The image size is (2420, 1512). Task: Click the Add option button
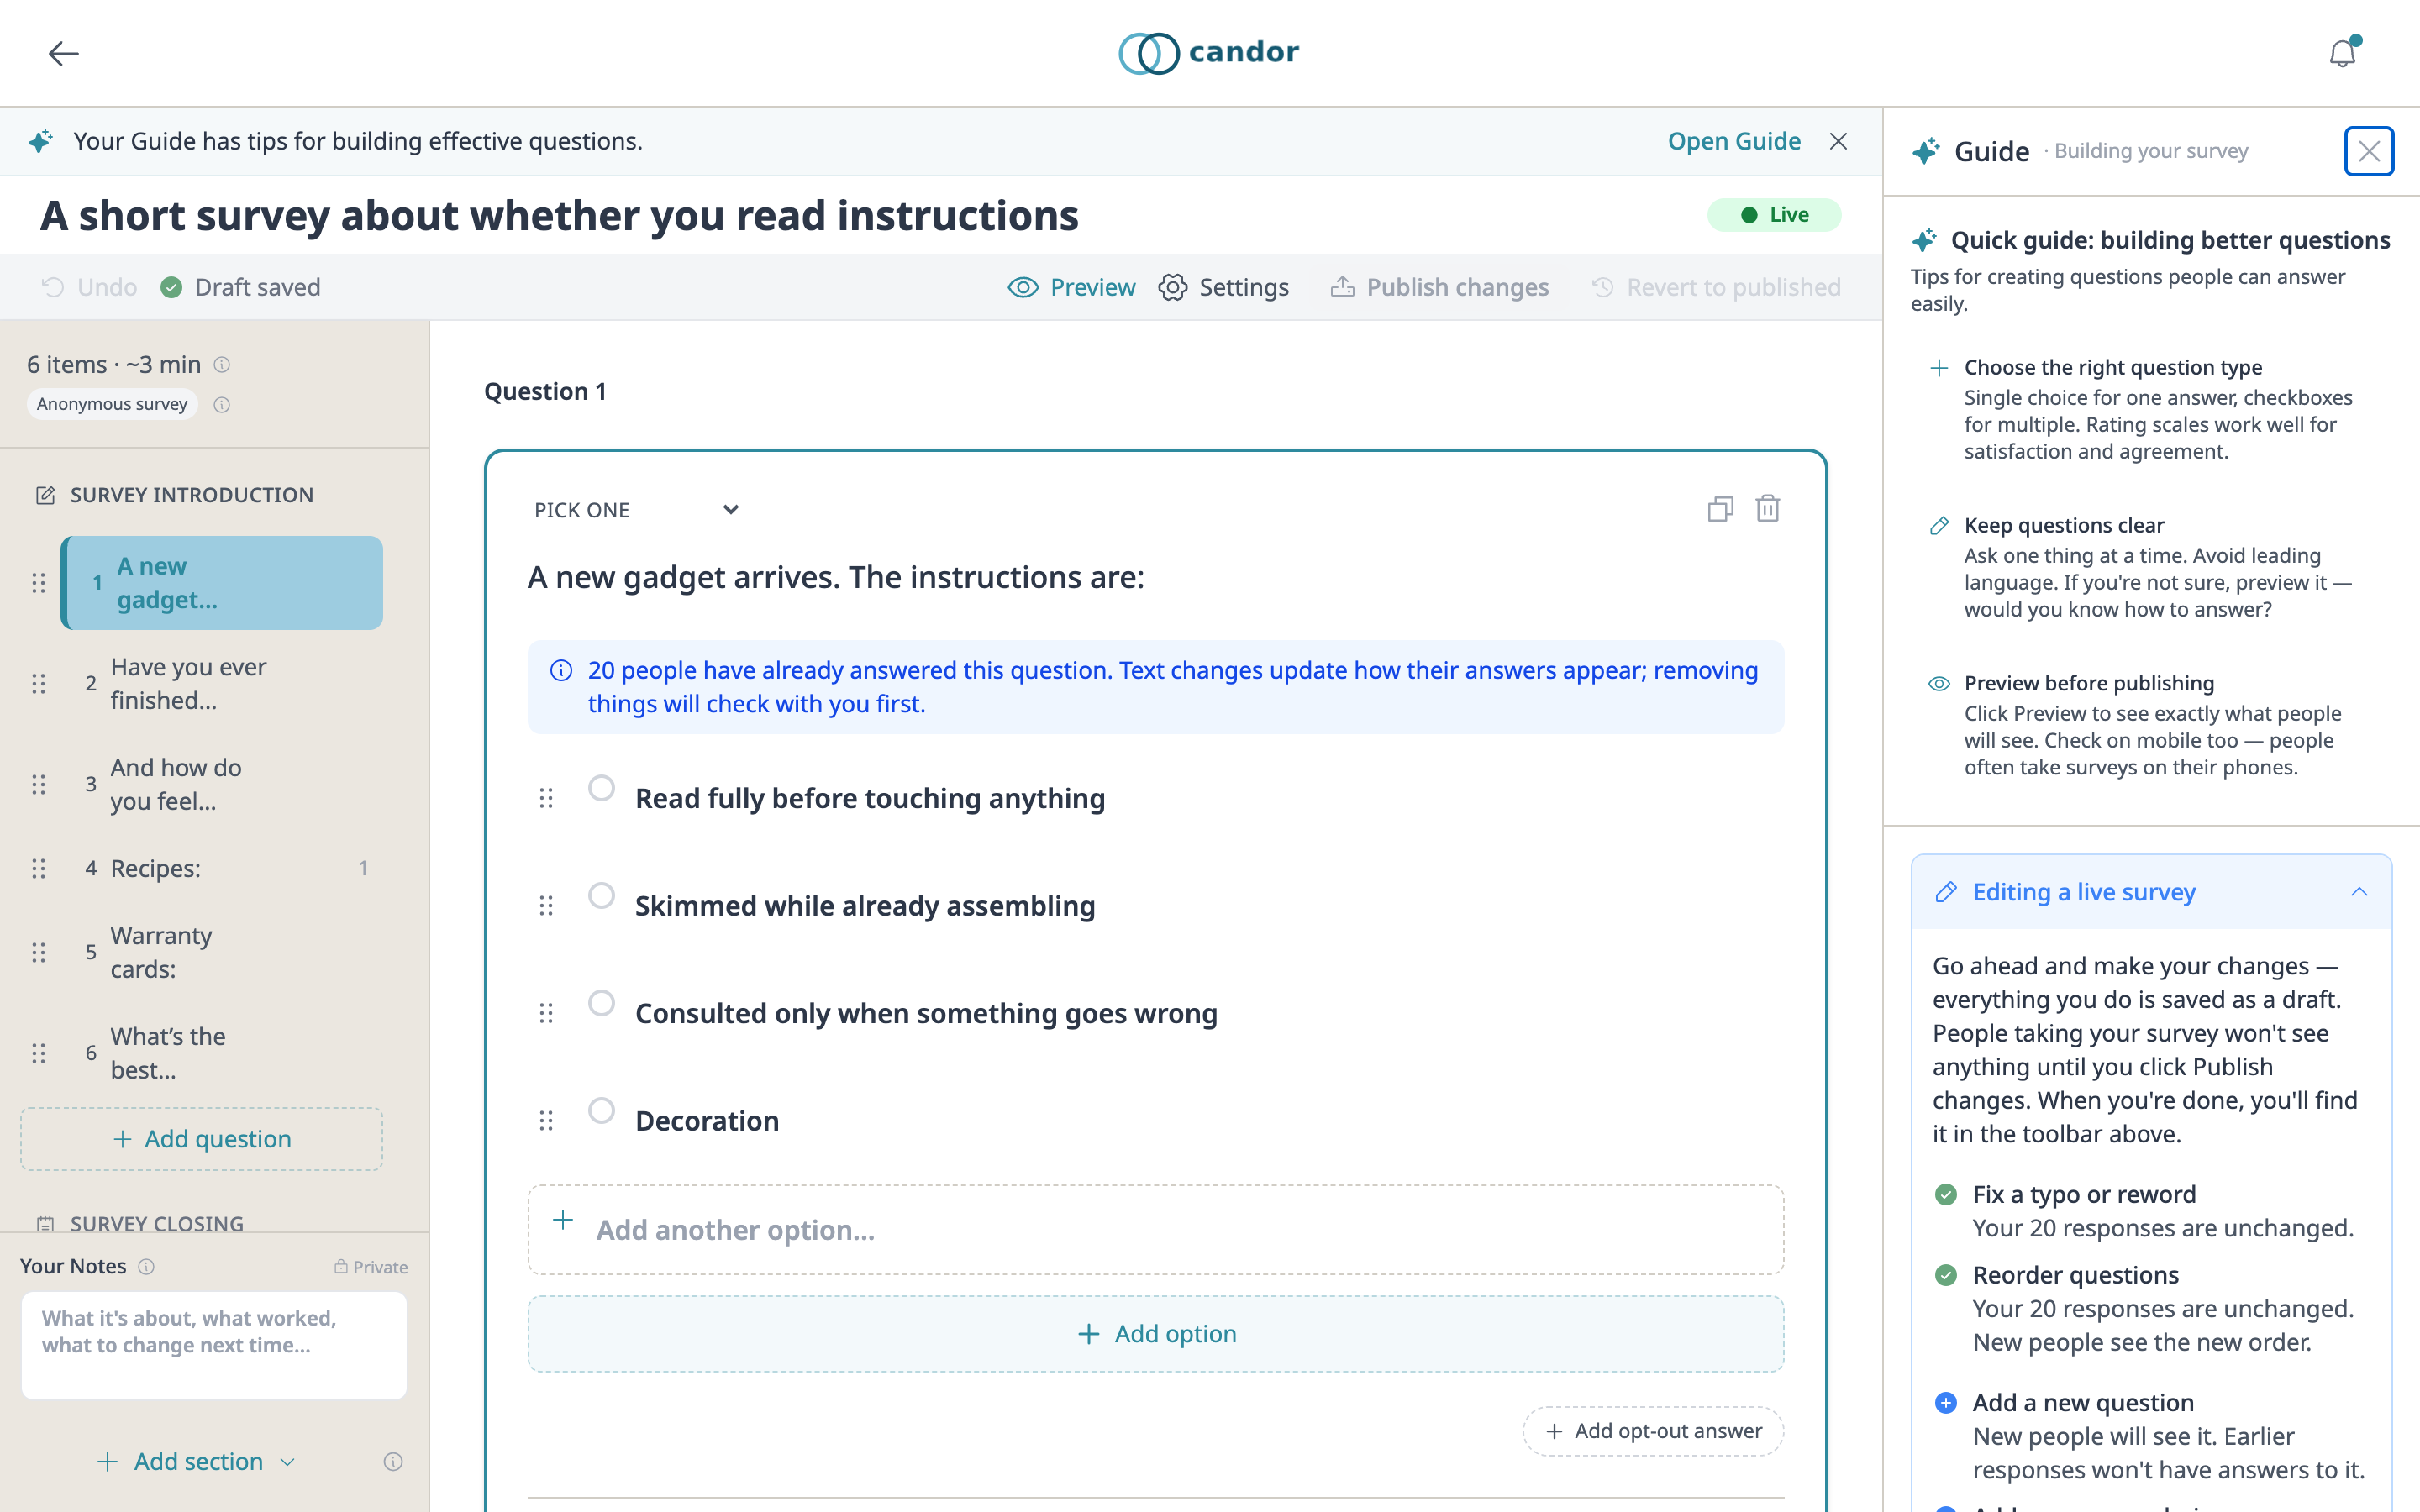pyautogui.click(x=1156, y=1334)
